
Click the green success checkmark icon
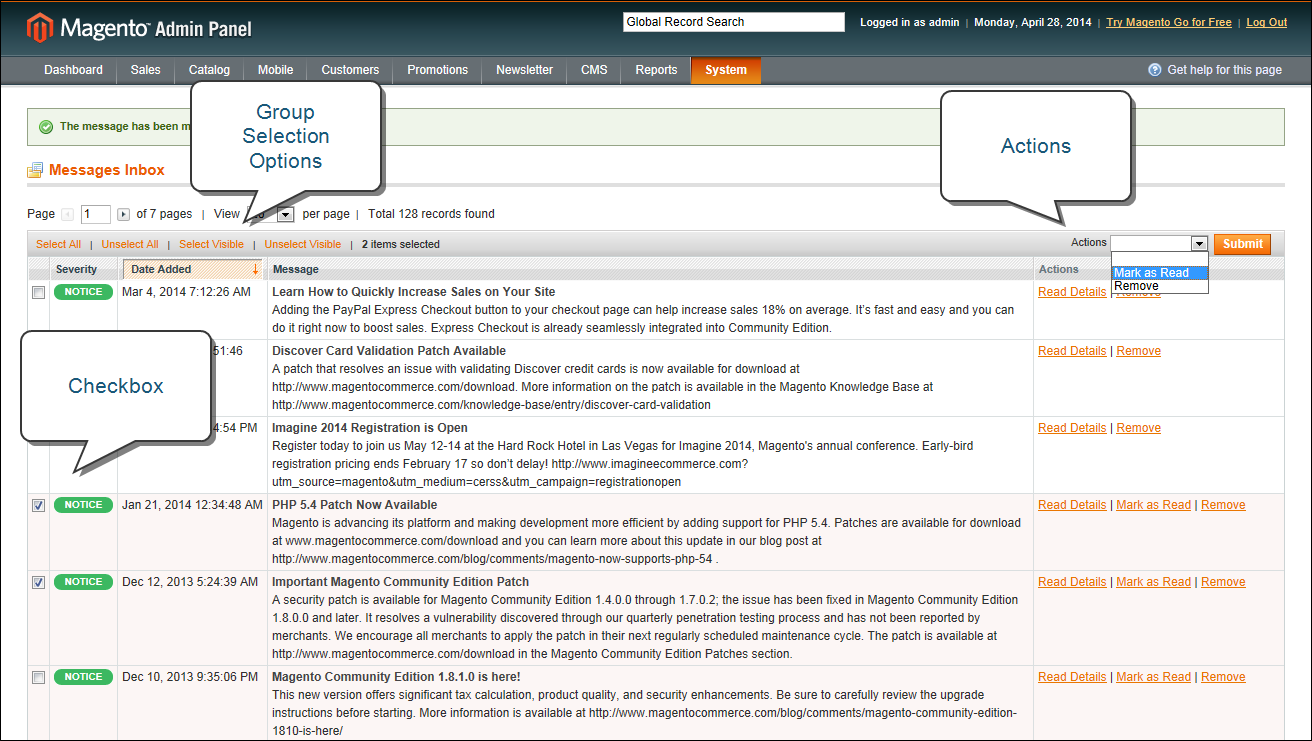point(45,127)
